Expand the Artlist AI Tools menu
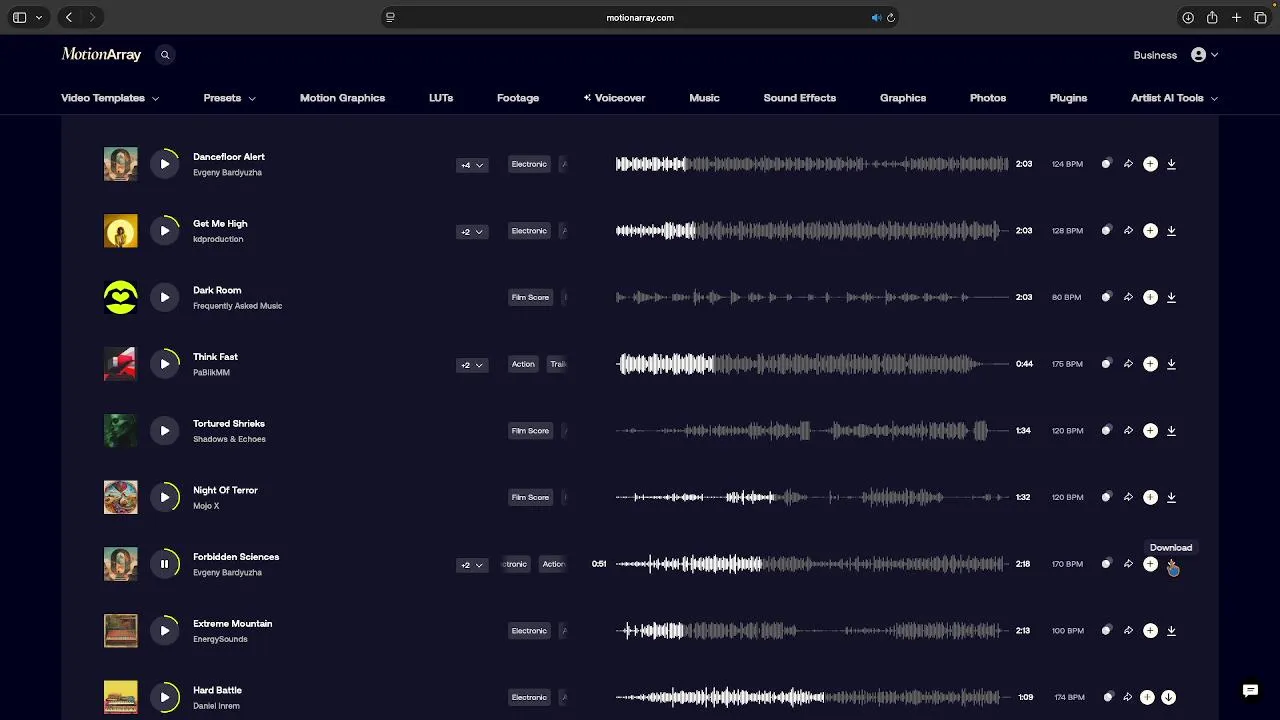This screenshot has width=1280, height=720. tap(1174, 98)
